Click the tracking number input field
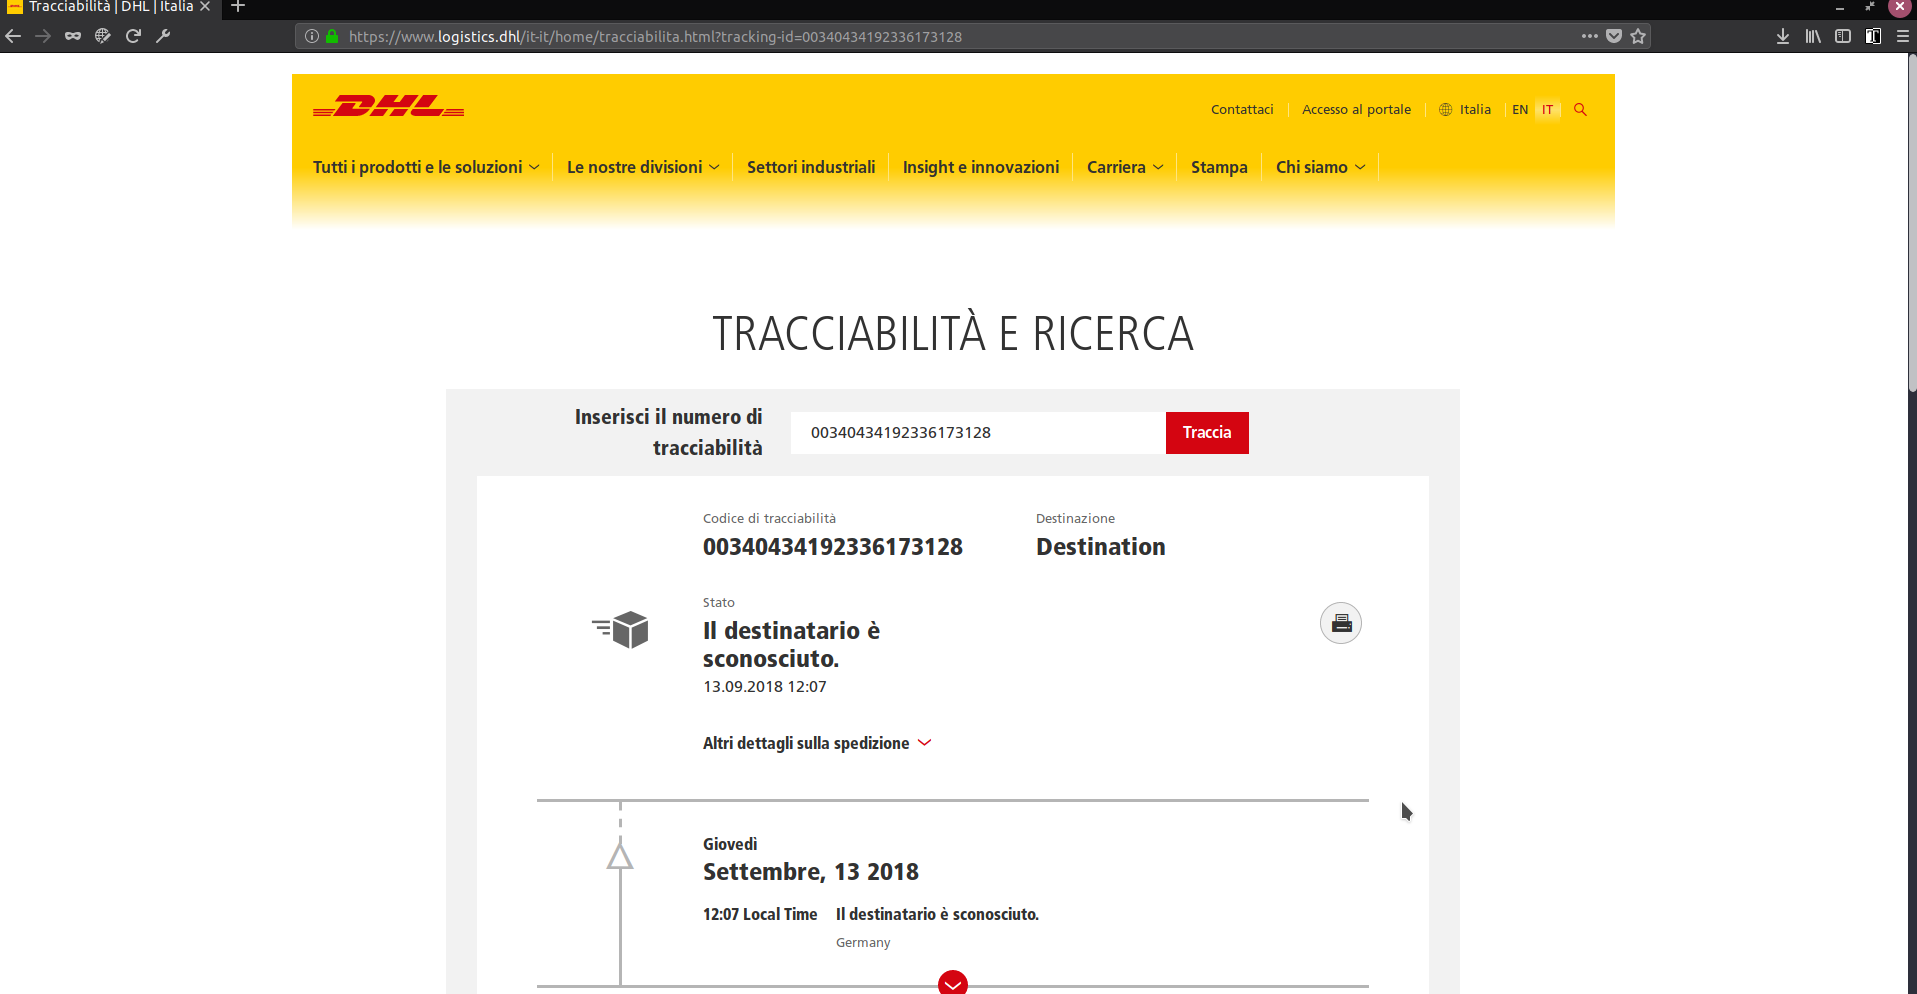The height and width of the screenshot is (994, 1917). point(978,433)
